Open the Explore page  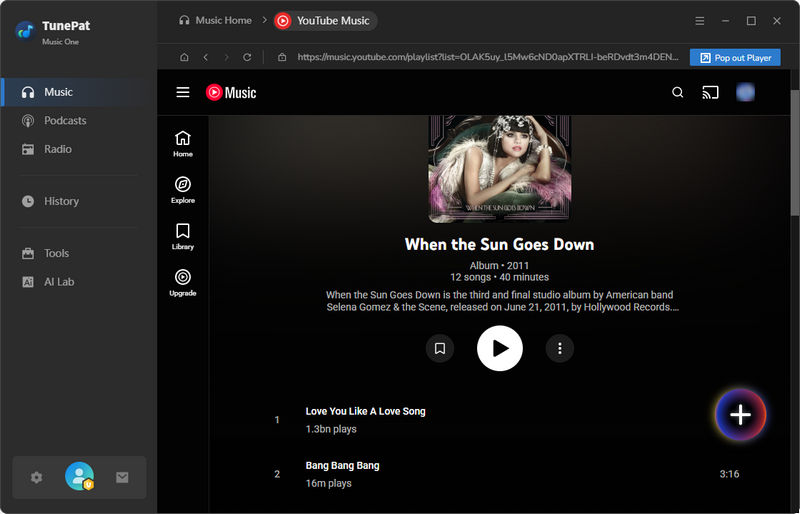(183, 190)
